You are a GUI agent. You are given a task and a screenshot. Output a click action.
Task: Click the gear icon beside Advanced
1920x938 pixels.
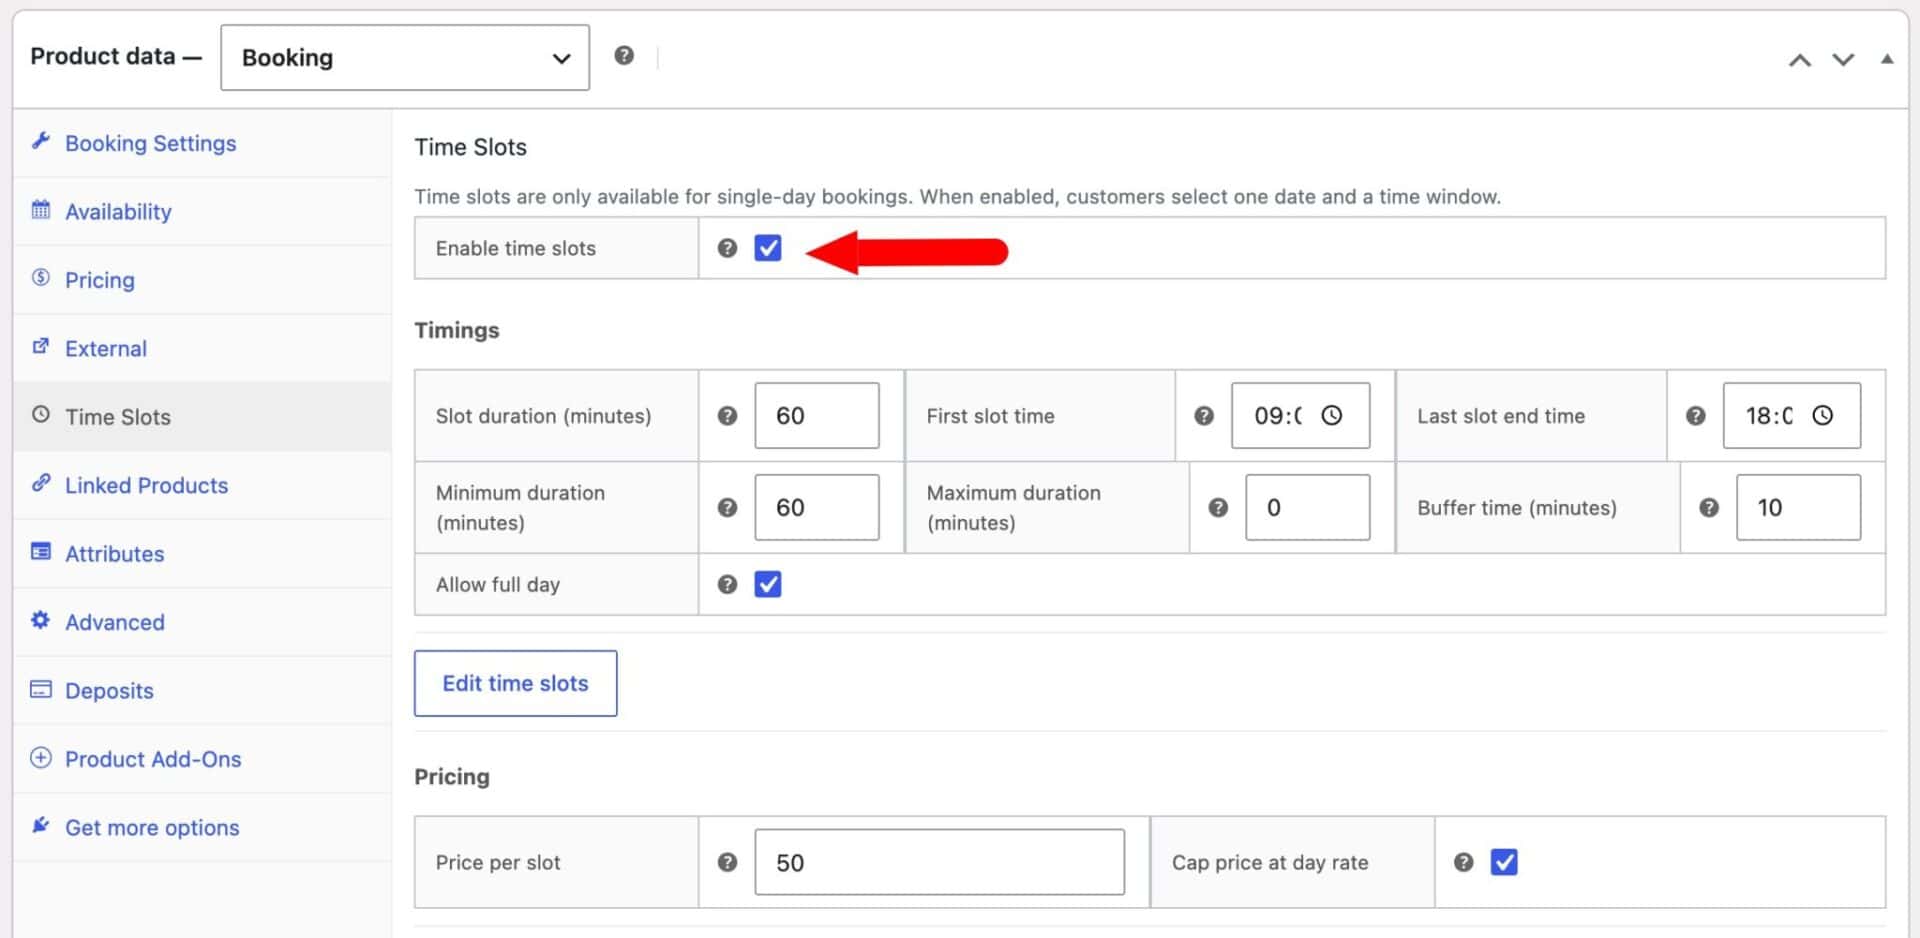41,620
